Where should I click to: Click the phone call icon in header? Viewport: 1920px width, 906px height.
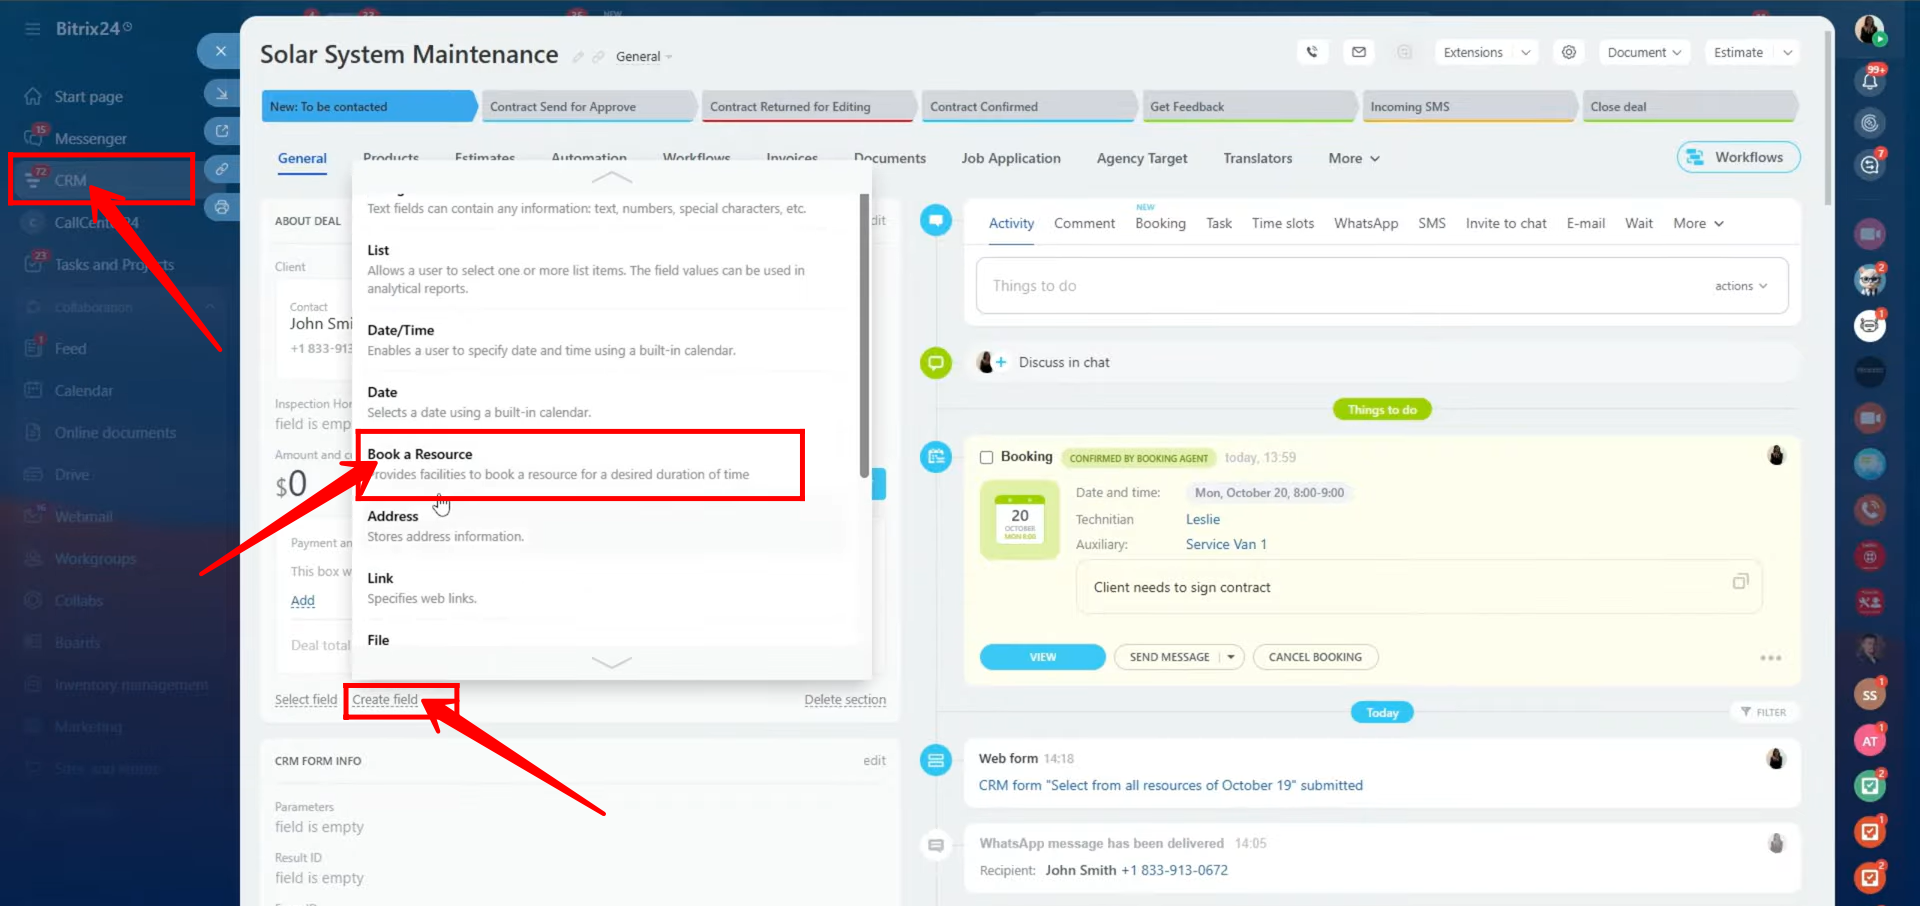tap(1312, 52)
